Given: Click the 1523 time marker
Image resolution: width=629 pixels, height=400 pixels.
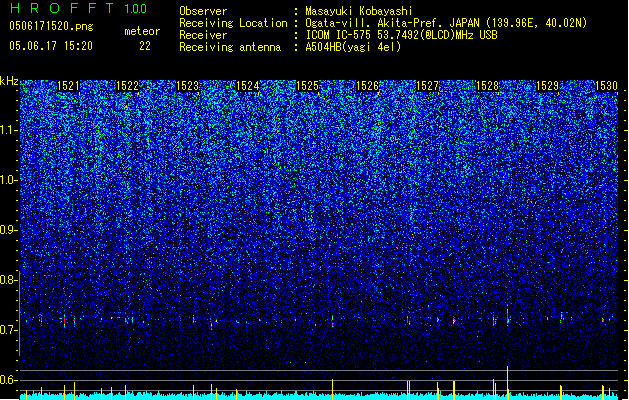Looking at the screenshot, I should coord(187,86).
